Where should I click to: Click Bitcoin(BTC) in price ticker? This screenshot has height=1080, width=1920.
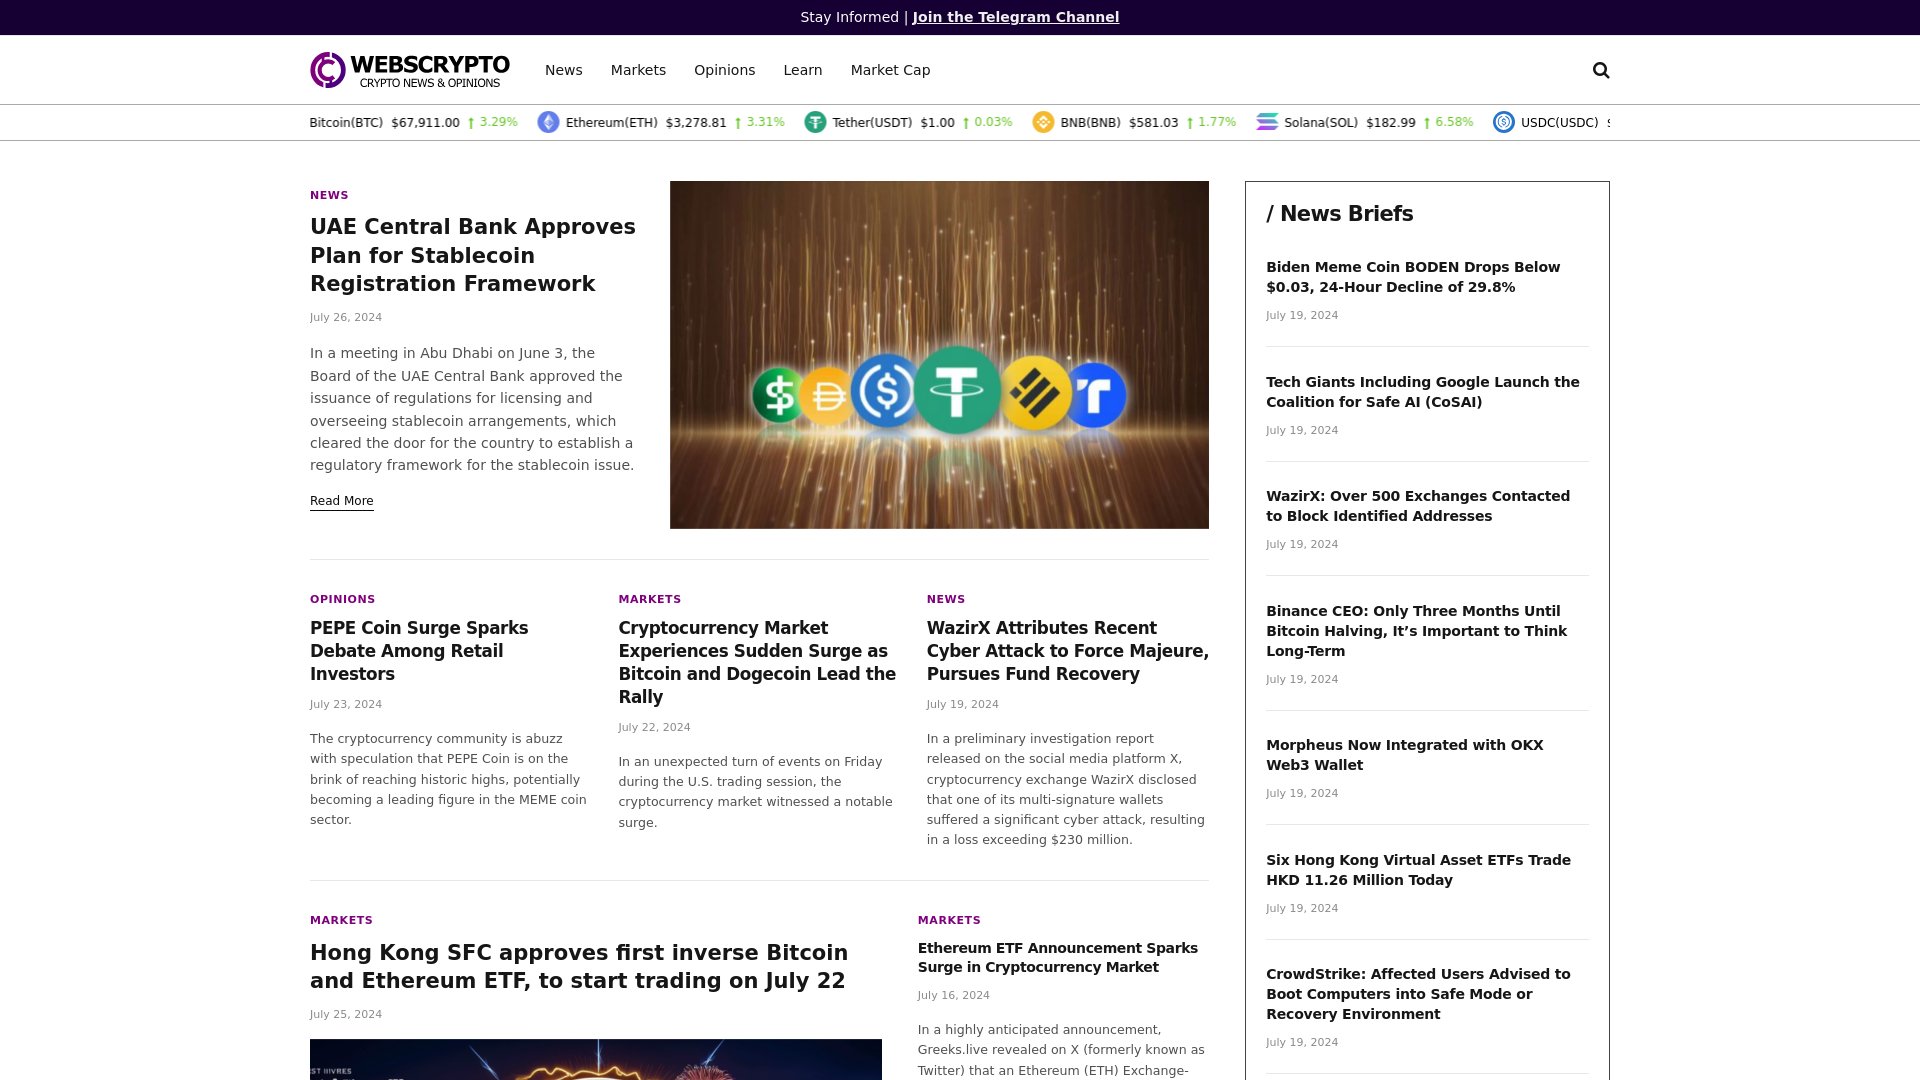(346, 123)
